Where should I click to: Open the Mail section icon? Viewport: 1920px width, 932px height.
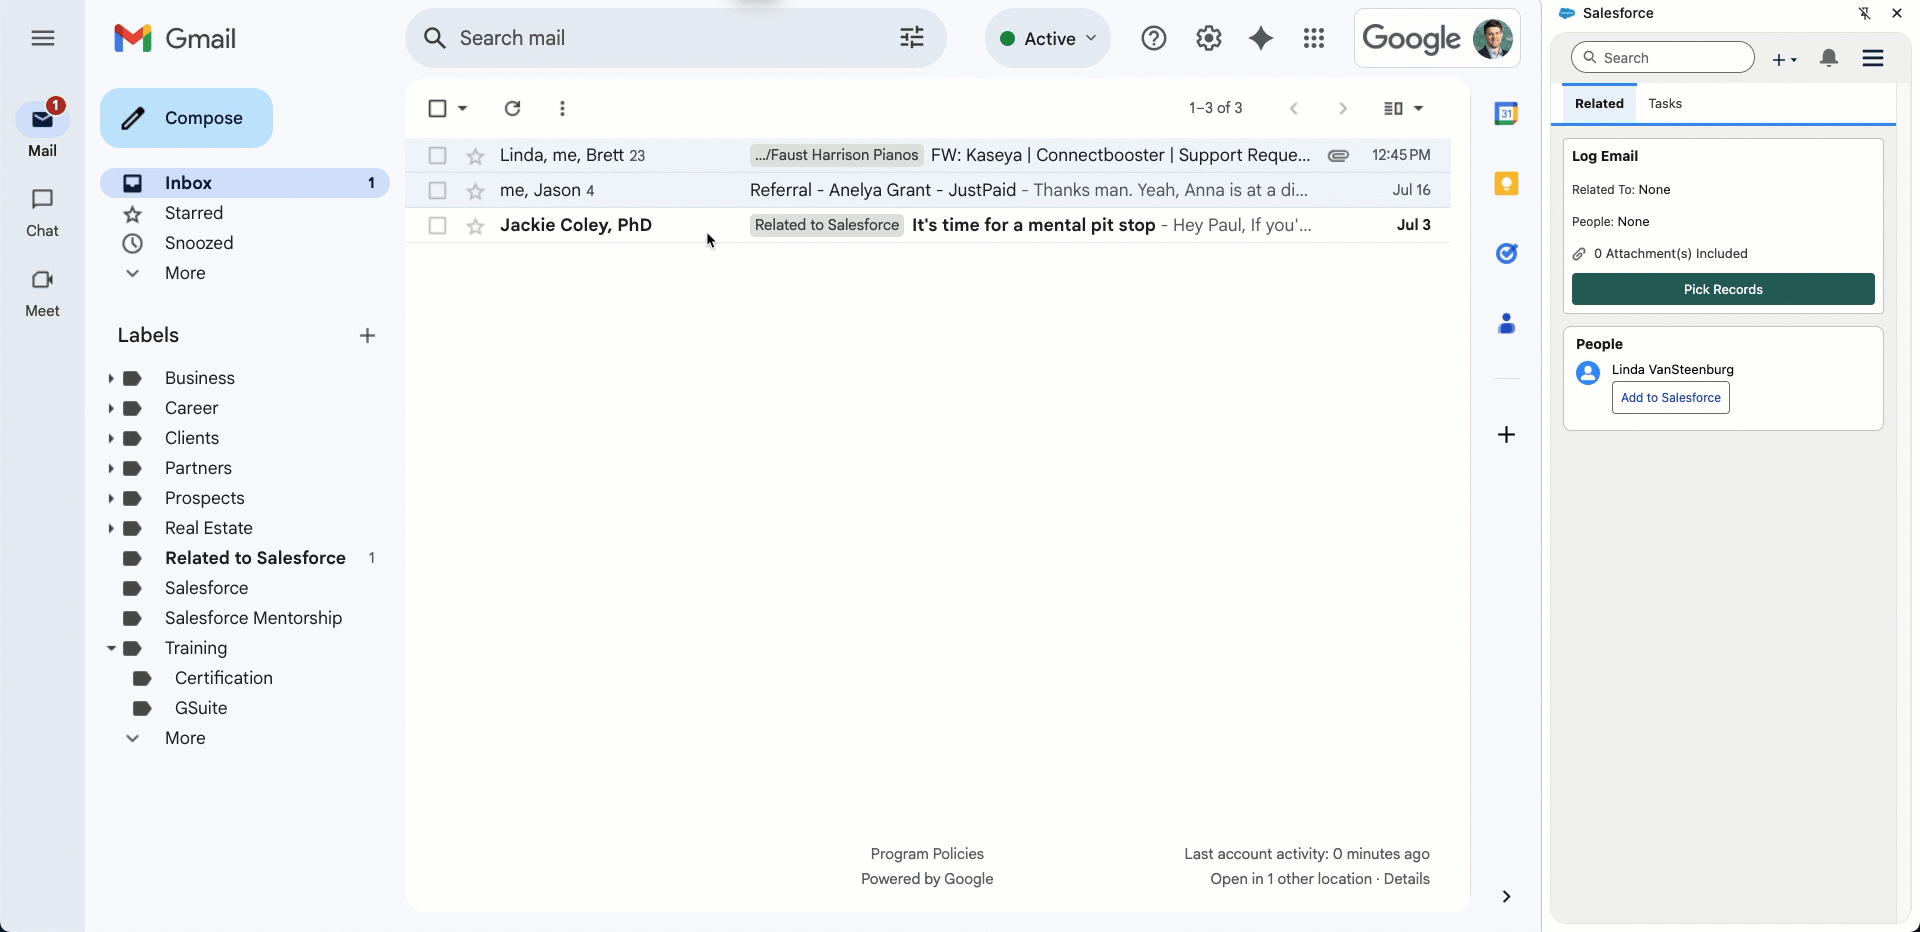click(x=42, y=120)
